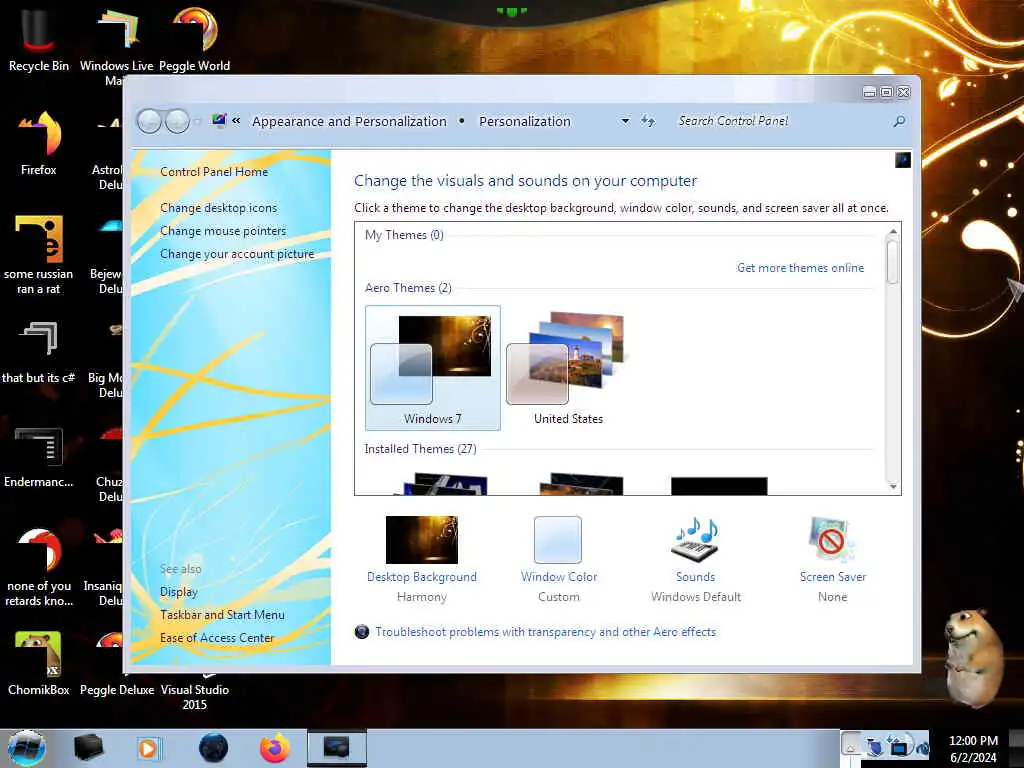This screenshot has height=768, width=1024.
Task: Select 'some russian ran a rat' desktop icon
Action: [38, 255]
